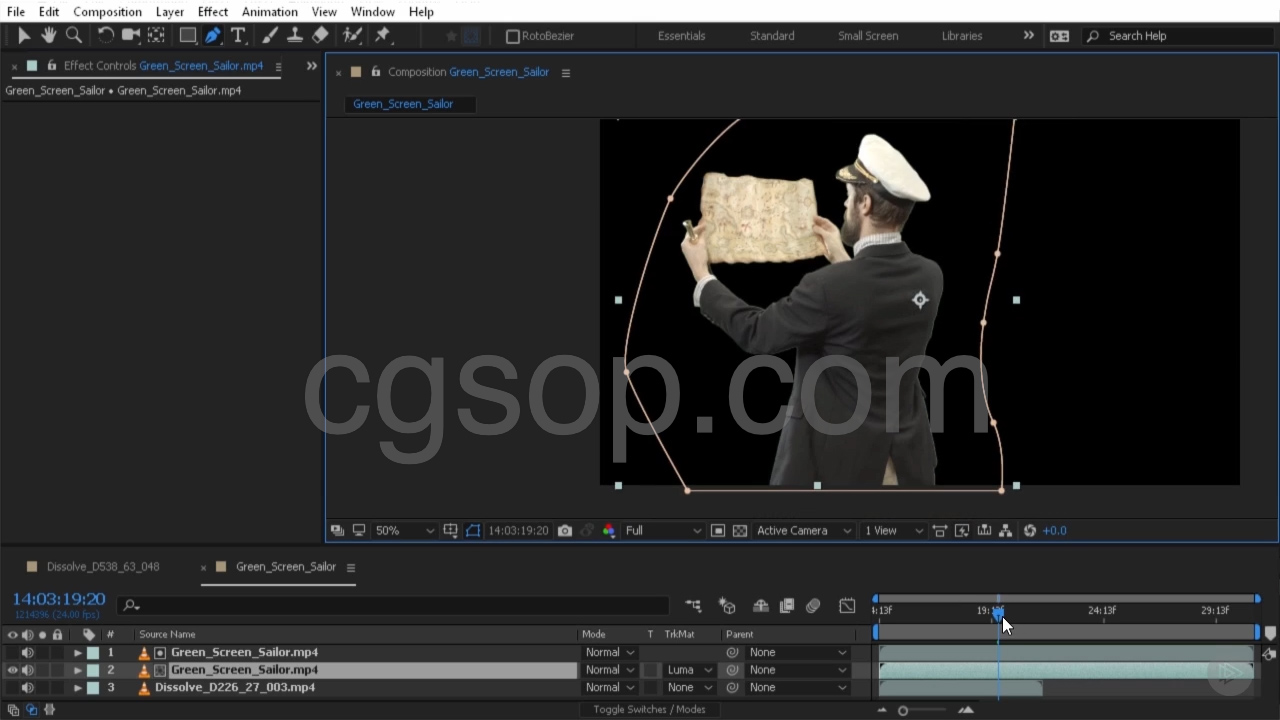
Task: Toggle the Transparency Grid in viewer
Action: [740, 531]
